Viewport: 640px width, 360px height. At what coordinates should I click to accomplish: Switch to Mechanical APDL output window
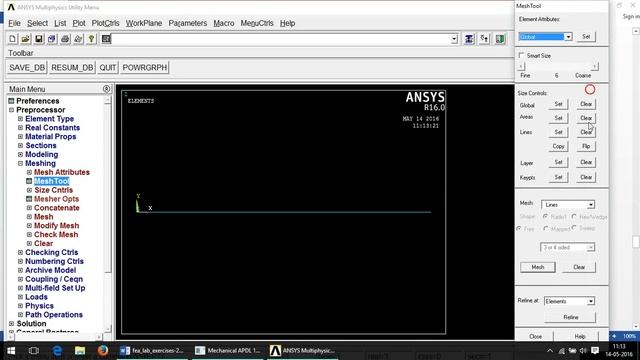tap(228, 351)
